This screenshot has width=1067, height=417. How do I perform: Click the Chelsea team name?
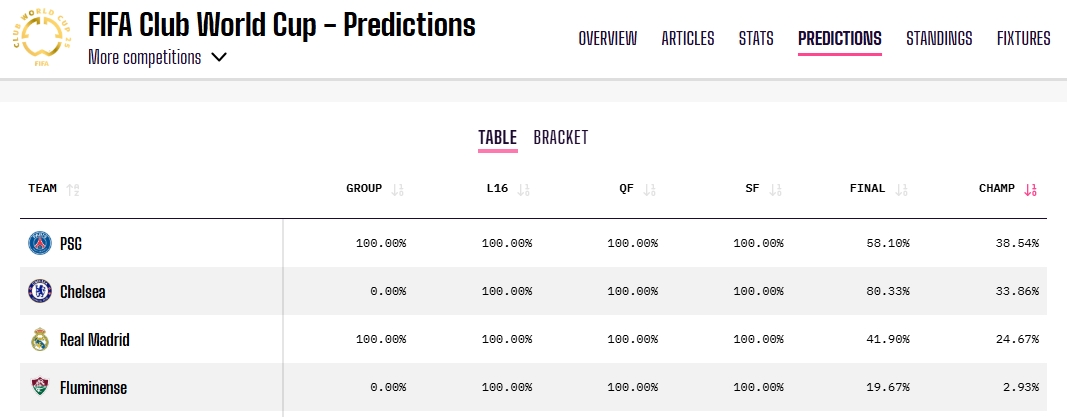click(83, 292)
